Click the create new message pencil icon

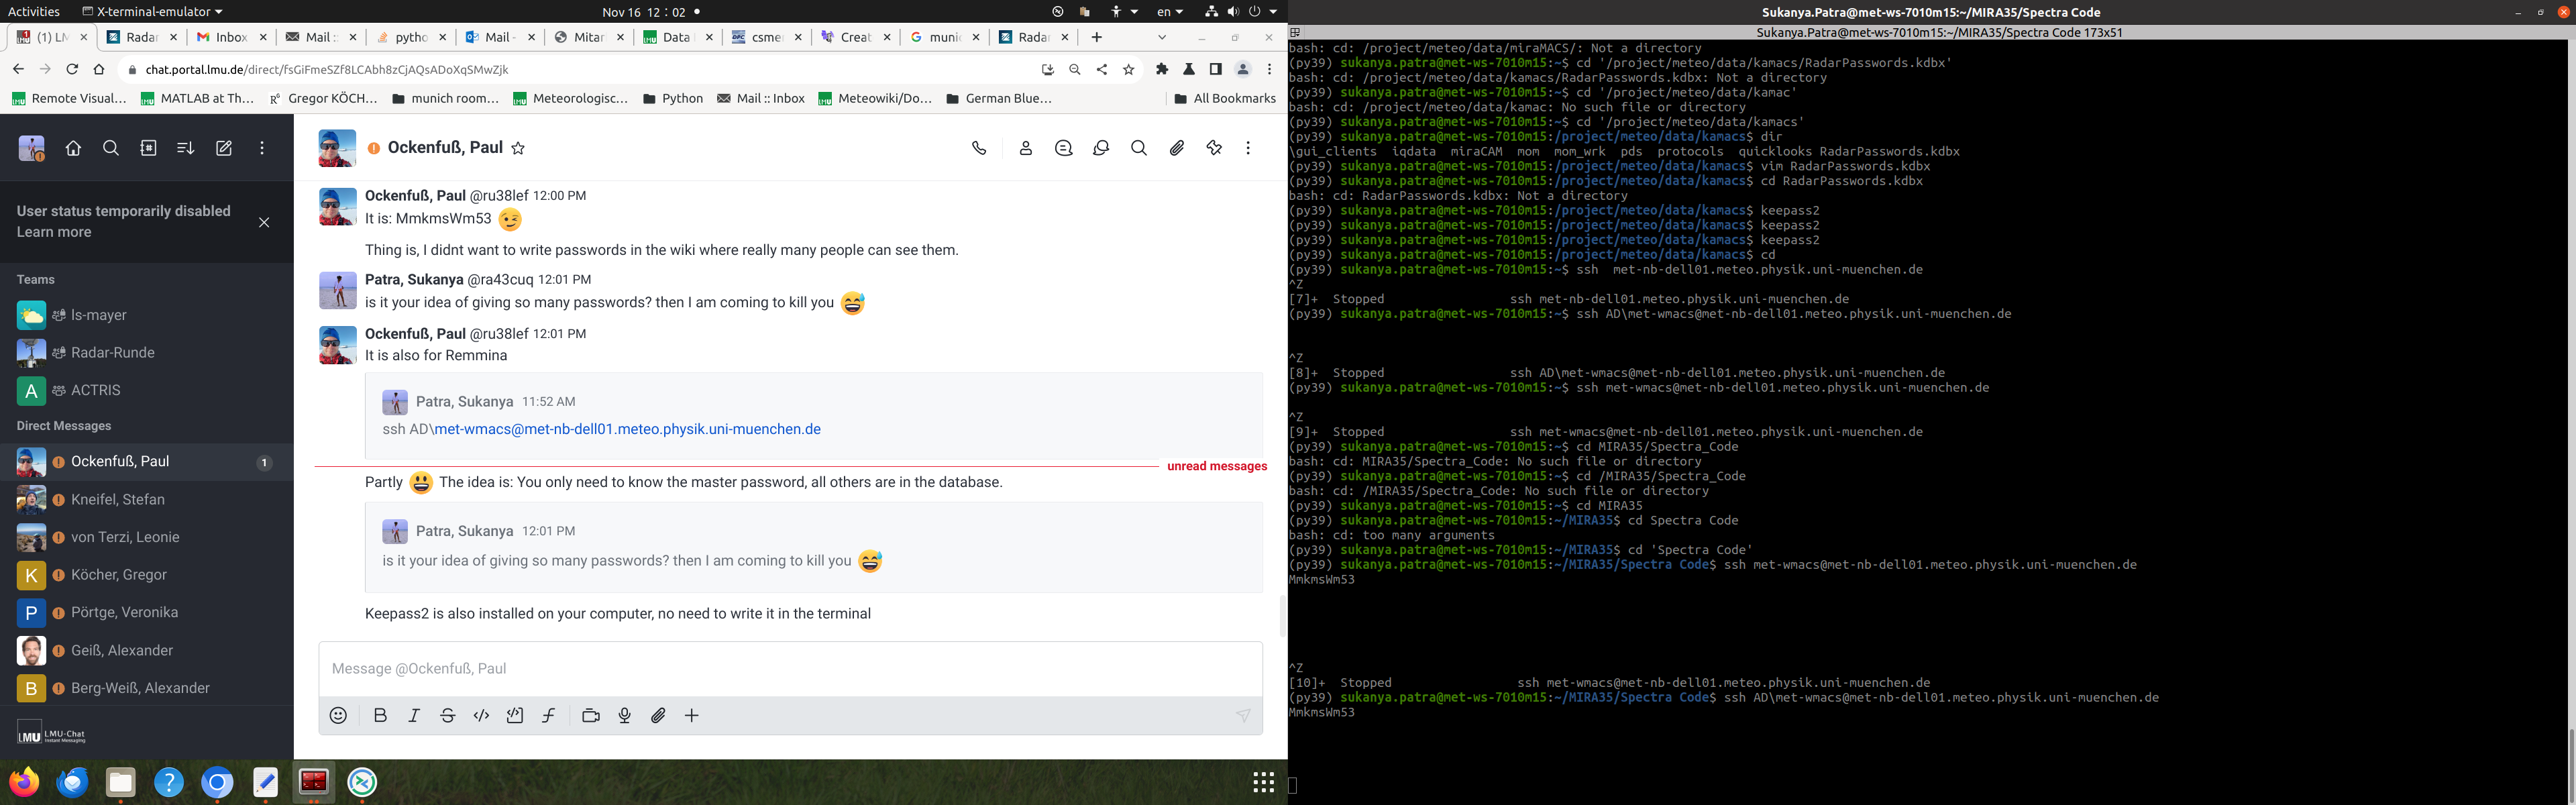pos(224,148)
